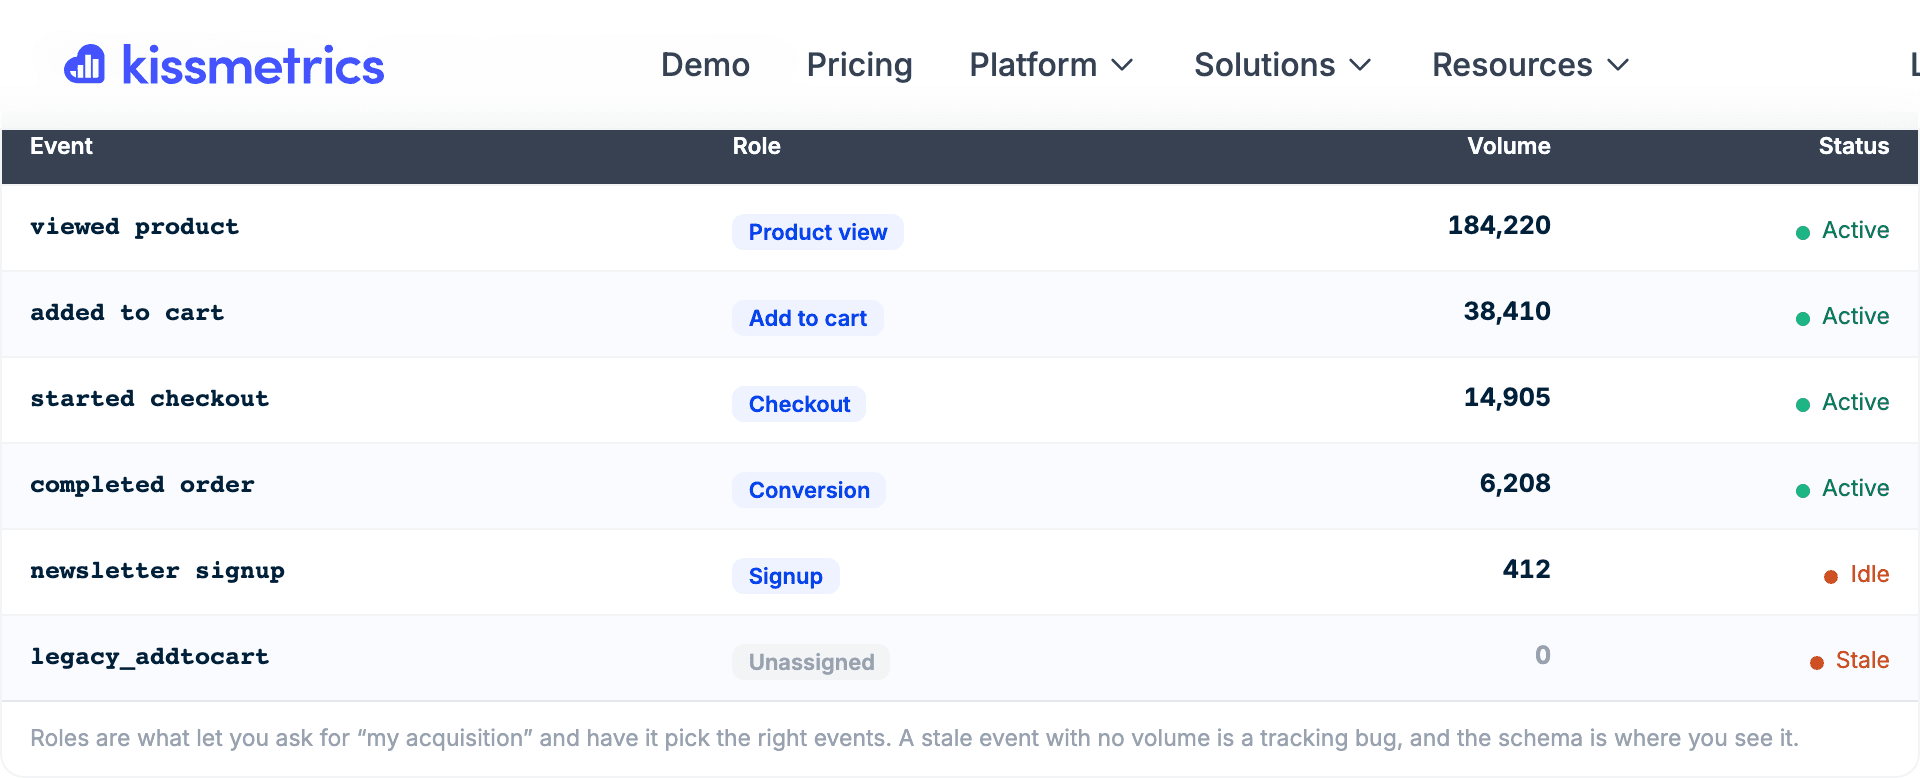The height and width of the screenshot is (778, 1920).
Task: Click the green status dot for viewed product
Action: (1803, 233)
